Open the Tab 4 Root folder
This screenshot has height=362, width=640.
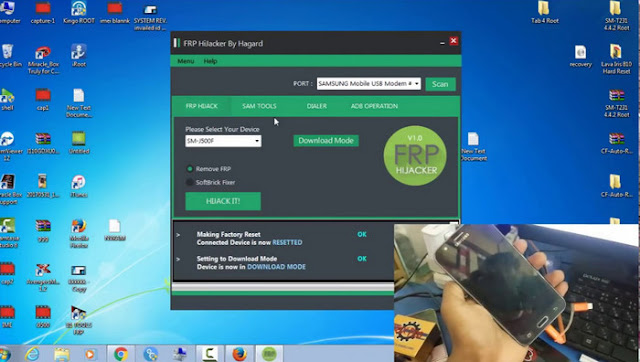pyautogui.click(x=544, y=12)
